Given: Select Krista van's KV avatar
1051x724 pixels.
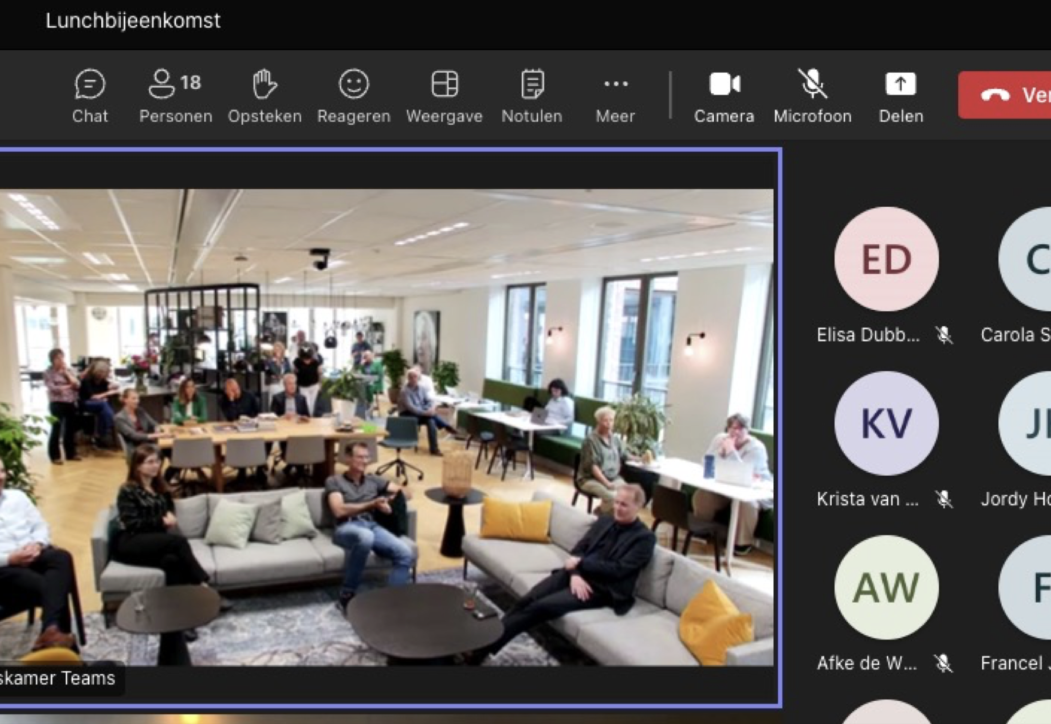Looking at the screenshot, I should (886, 423).
